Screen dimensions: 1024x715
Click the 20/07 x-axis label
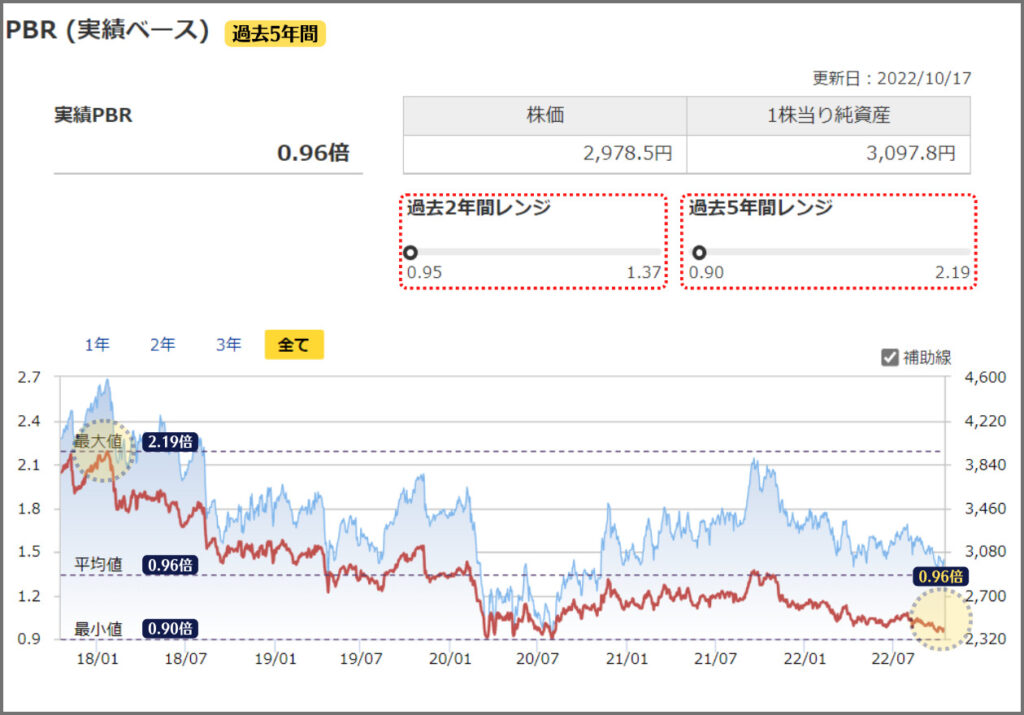coord(537,658)
